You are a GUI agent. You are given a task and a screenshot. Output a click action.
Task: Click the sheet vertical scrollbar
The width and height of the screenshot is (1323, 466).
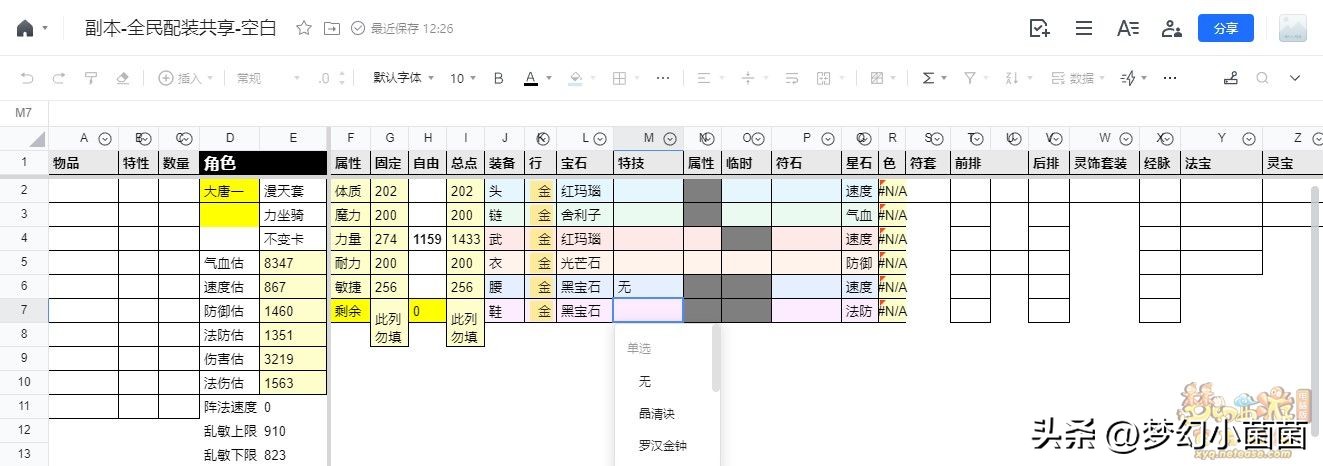point(1316,246)
